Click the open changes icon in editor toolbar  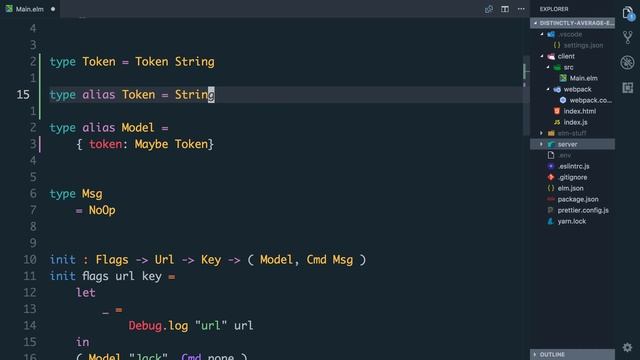pos(489,9)
